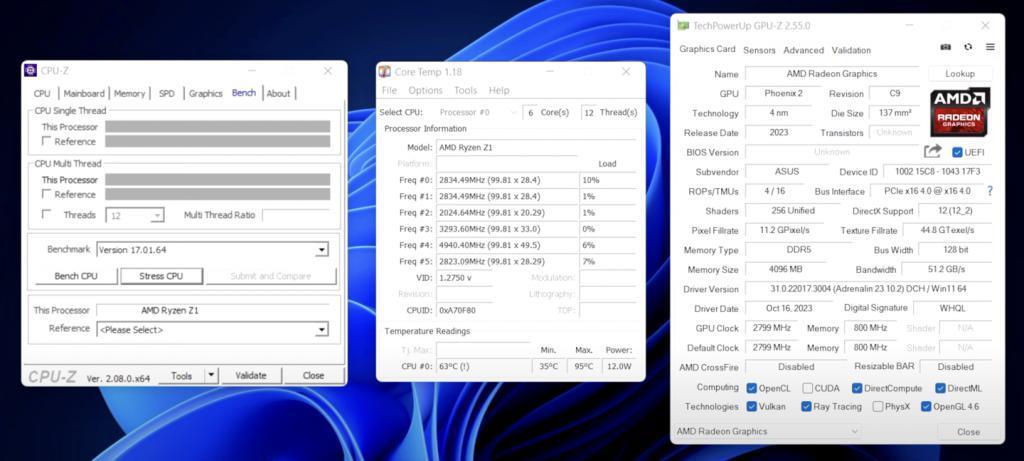Viewport: 1024px width, 461px height.
Task: Click the Validate button in CPU-Z
Action: [251, 375]
